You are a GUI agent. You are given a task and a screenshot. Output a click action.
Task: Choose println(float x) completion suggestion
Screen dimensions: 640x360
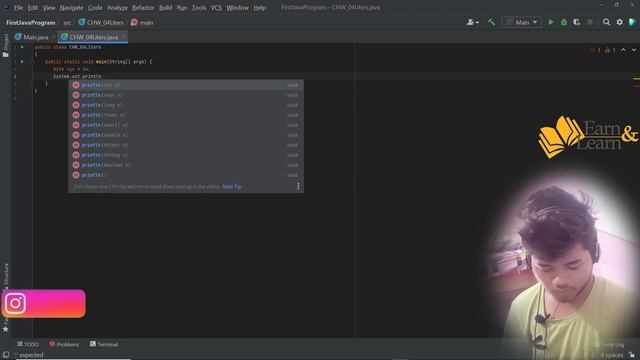[x=186, y=115]
